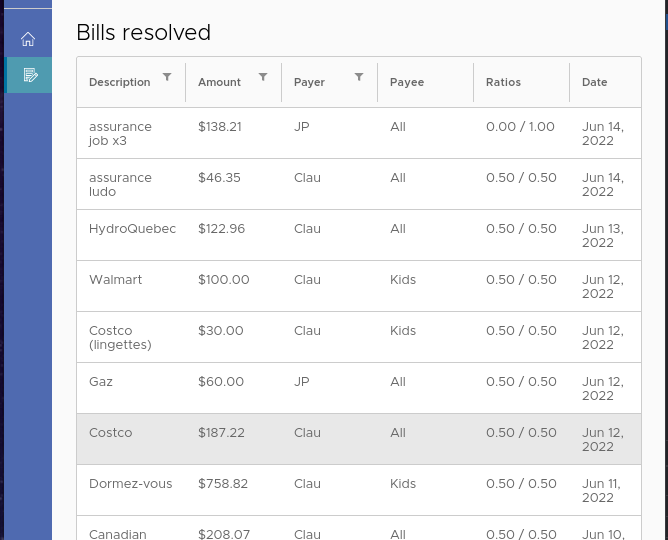Open the Description column filter
This screenshot has width=668, height=540.
[x=167, y=77]
